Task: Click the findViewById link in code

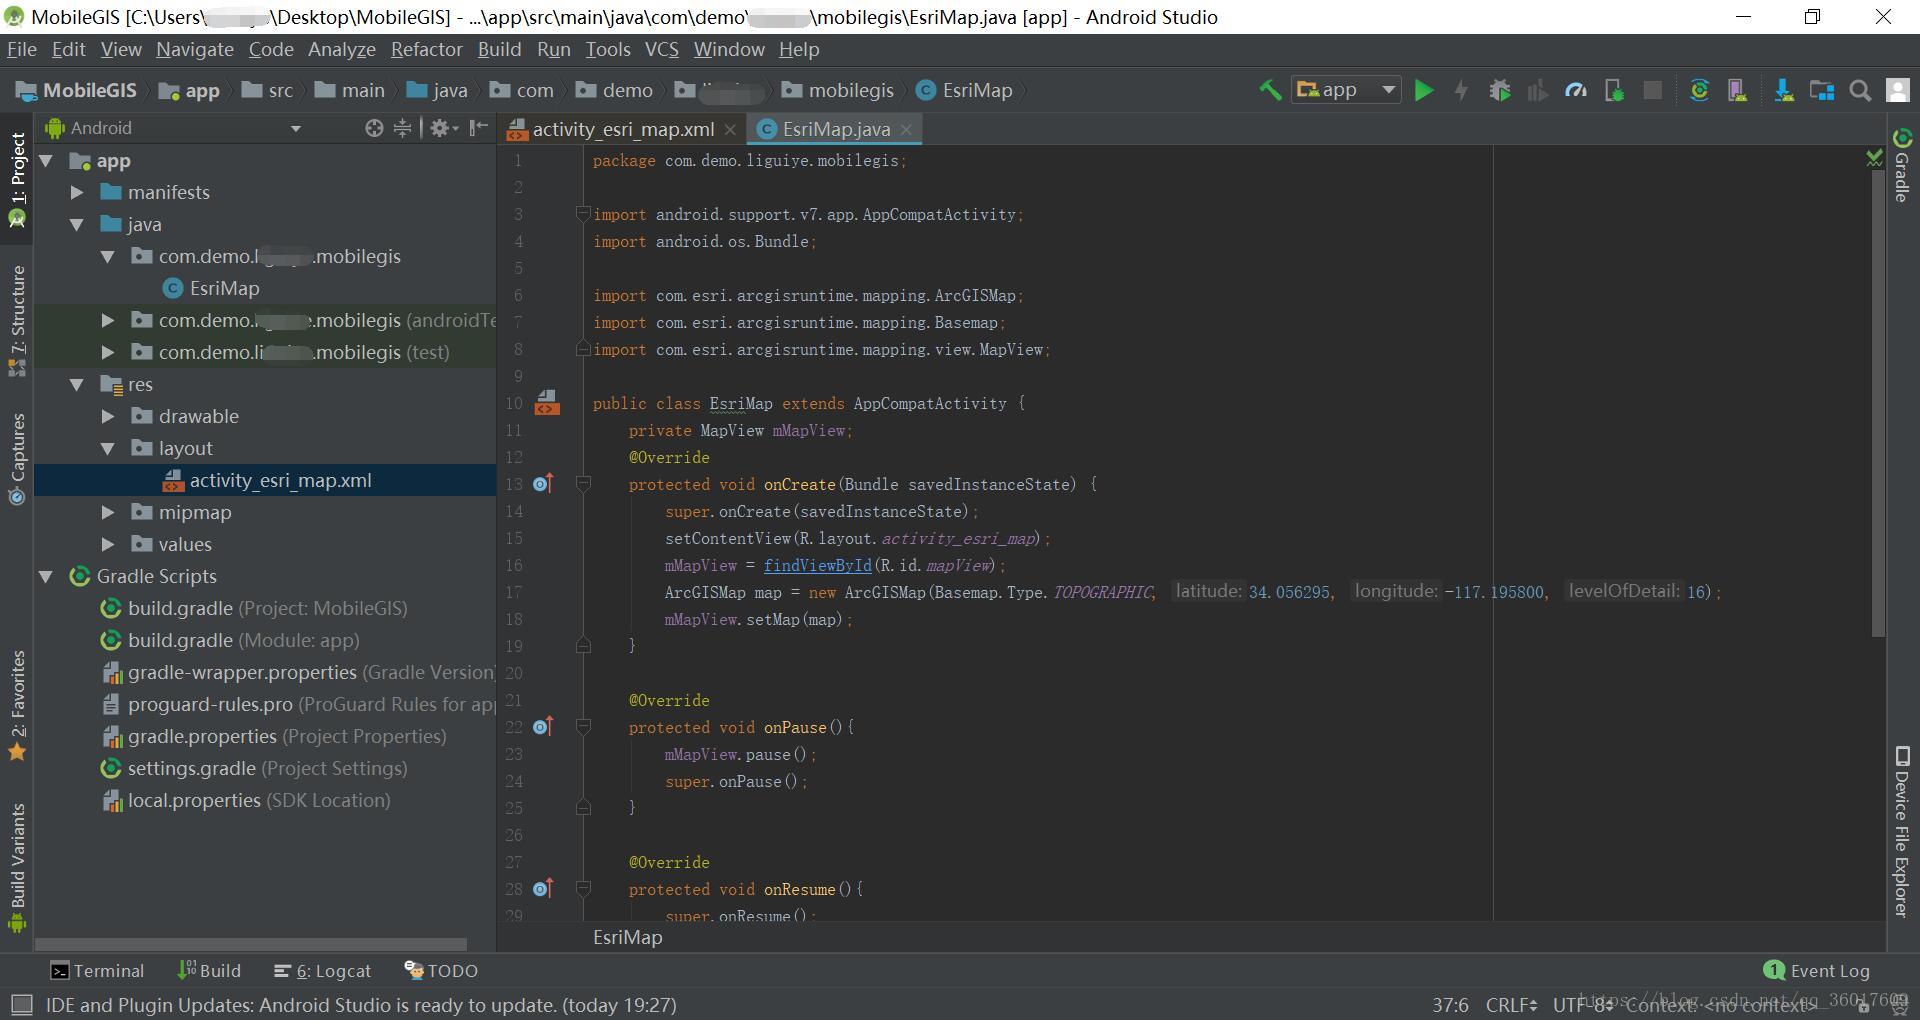Action: pyautogui.click(x=817, y=565)
